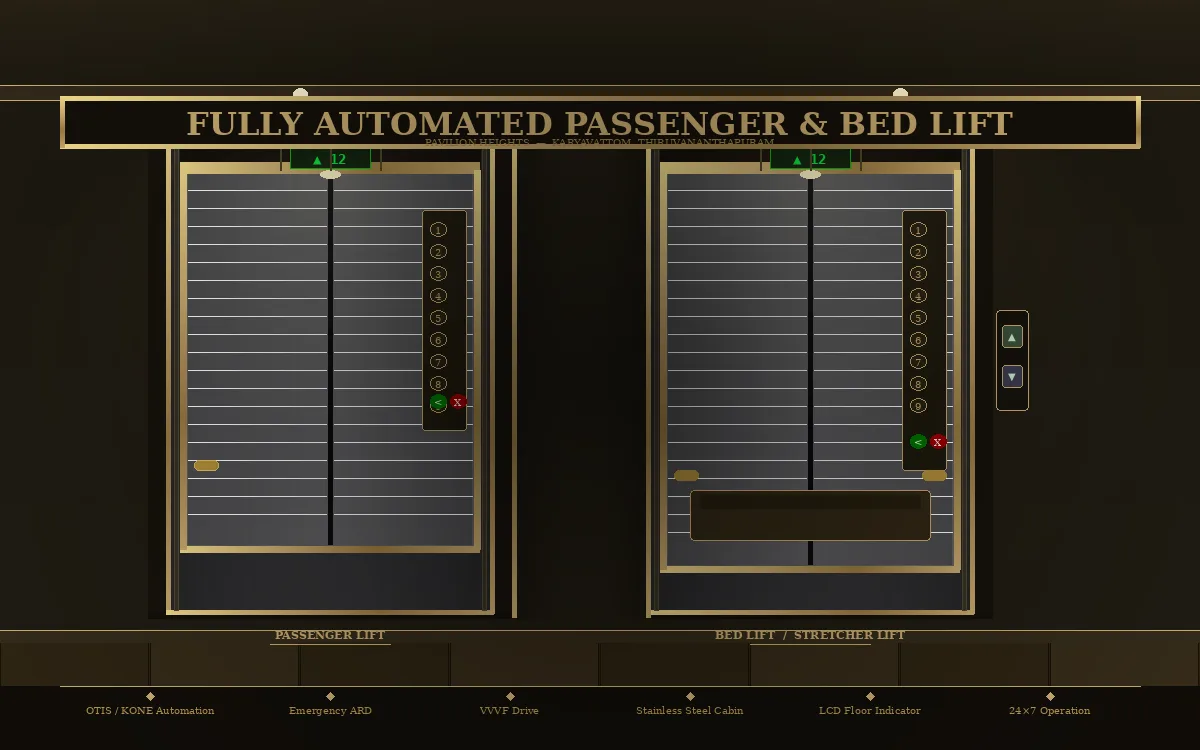Select floor 9 on bed lift panel
Viewport: 1200px width, 750px height.
918,406
